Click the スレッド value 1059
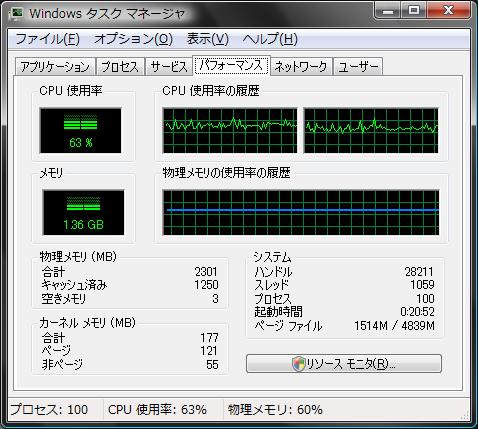Image resolution: width=478 pixels, height=429 pixels. tap(422, 285)
